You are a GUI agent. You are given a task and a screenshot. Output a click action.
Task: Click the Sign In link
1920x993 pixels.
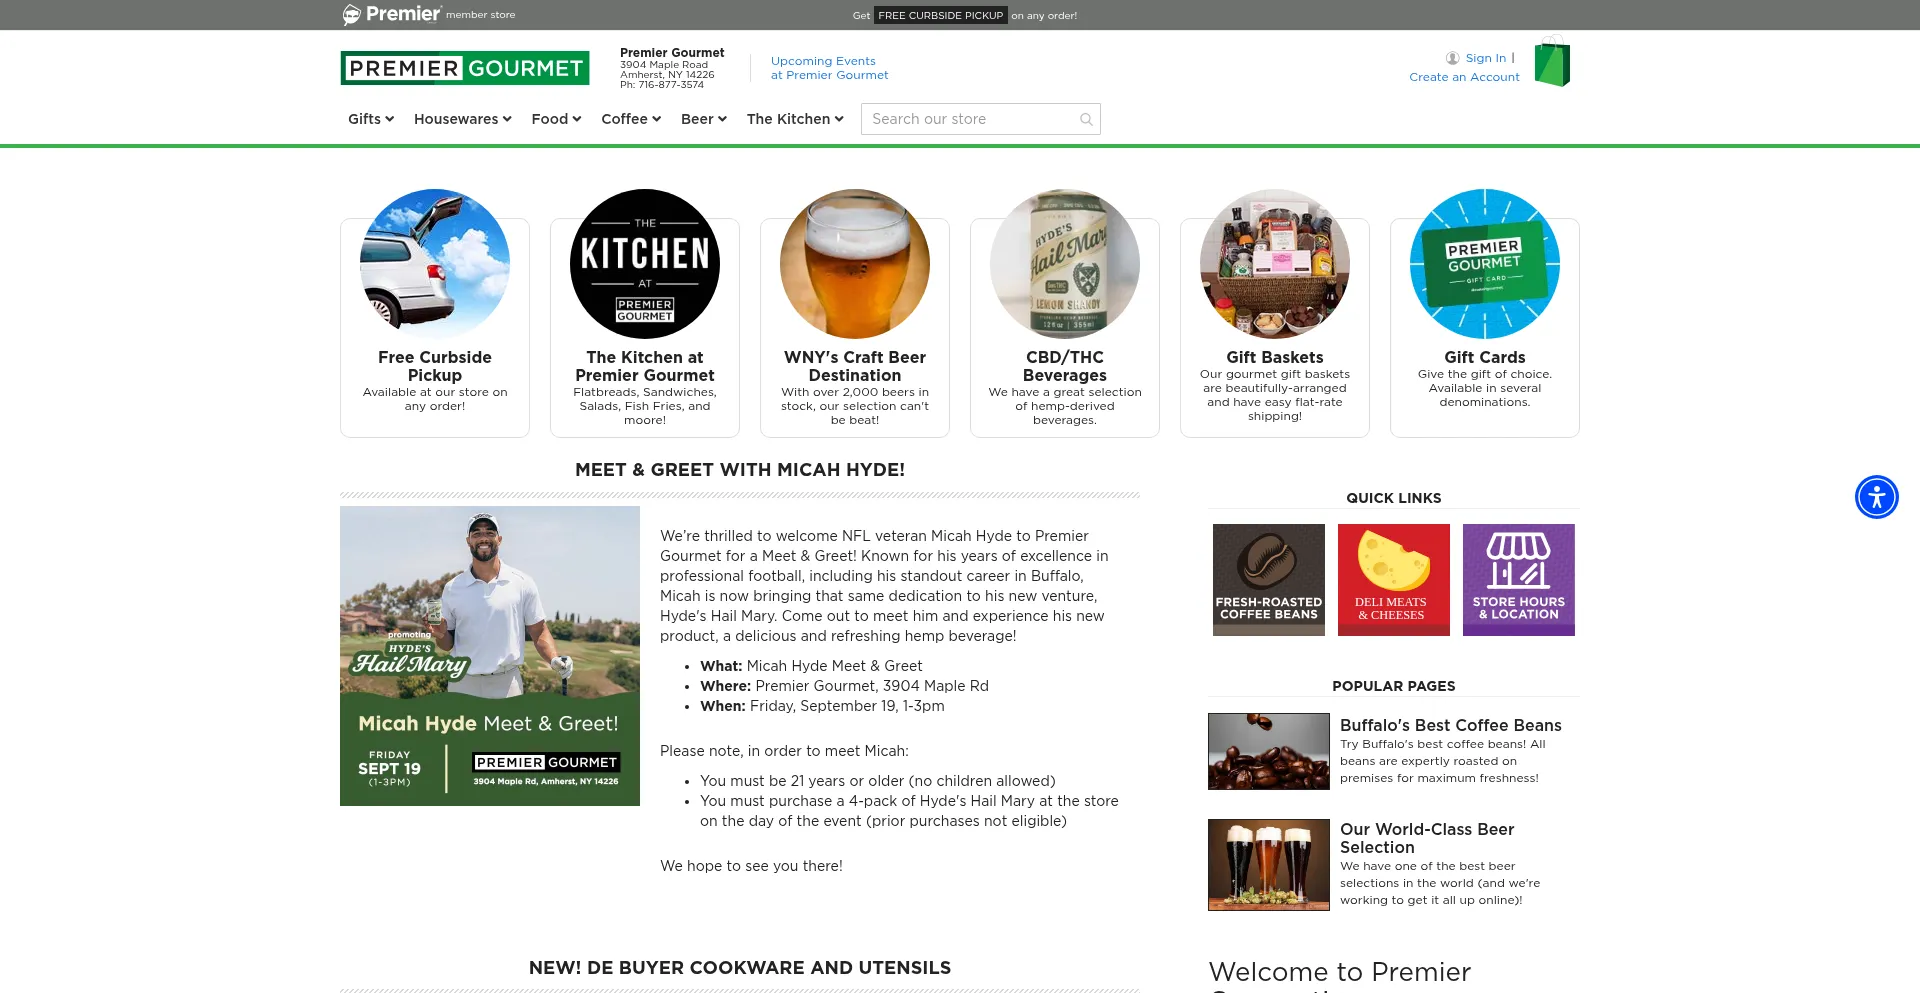click(x=1485, y=58)
